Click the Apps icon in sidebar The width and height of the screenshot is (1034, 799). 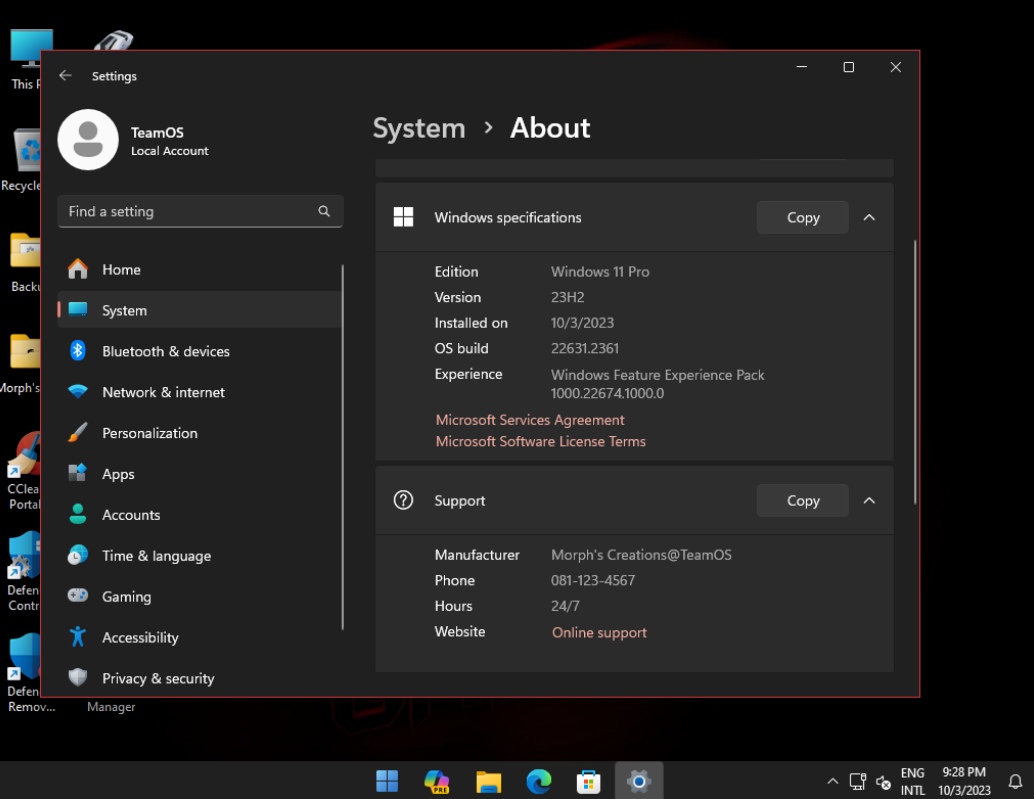click(x=78, y=473)
